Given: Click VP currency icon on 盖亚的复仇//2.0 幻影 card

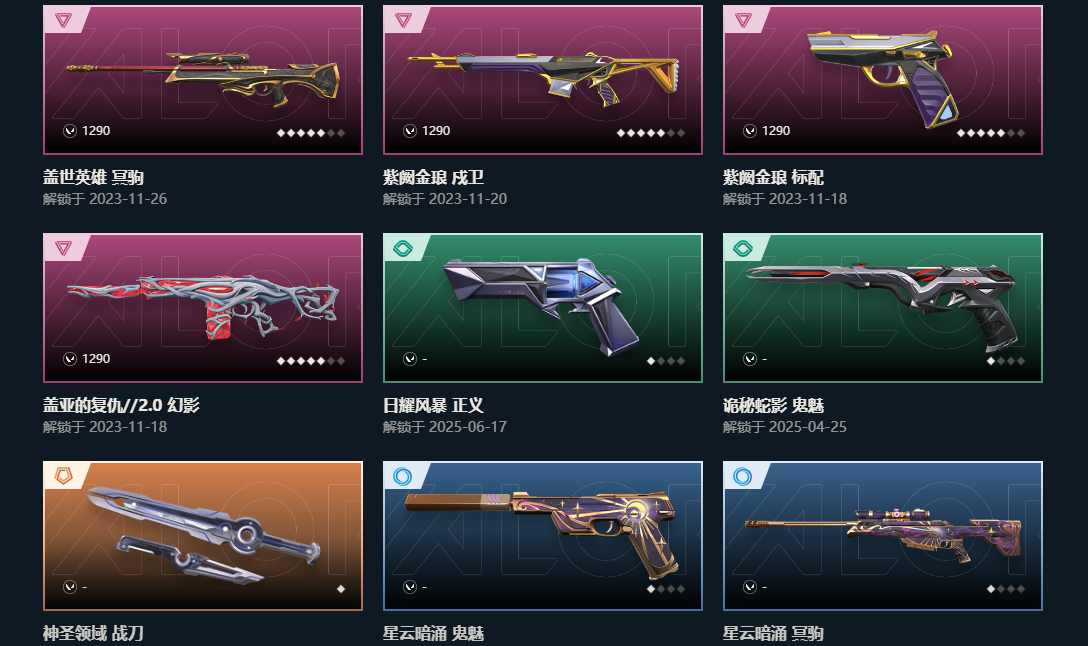Looking at the screenshot, I should (x=70, y=359).
